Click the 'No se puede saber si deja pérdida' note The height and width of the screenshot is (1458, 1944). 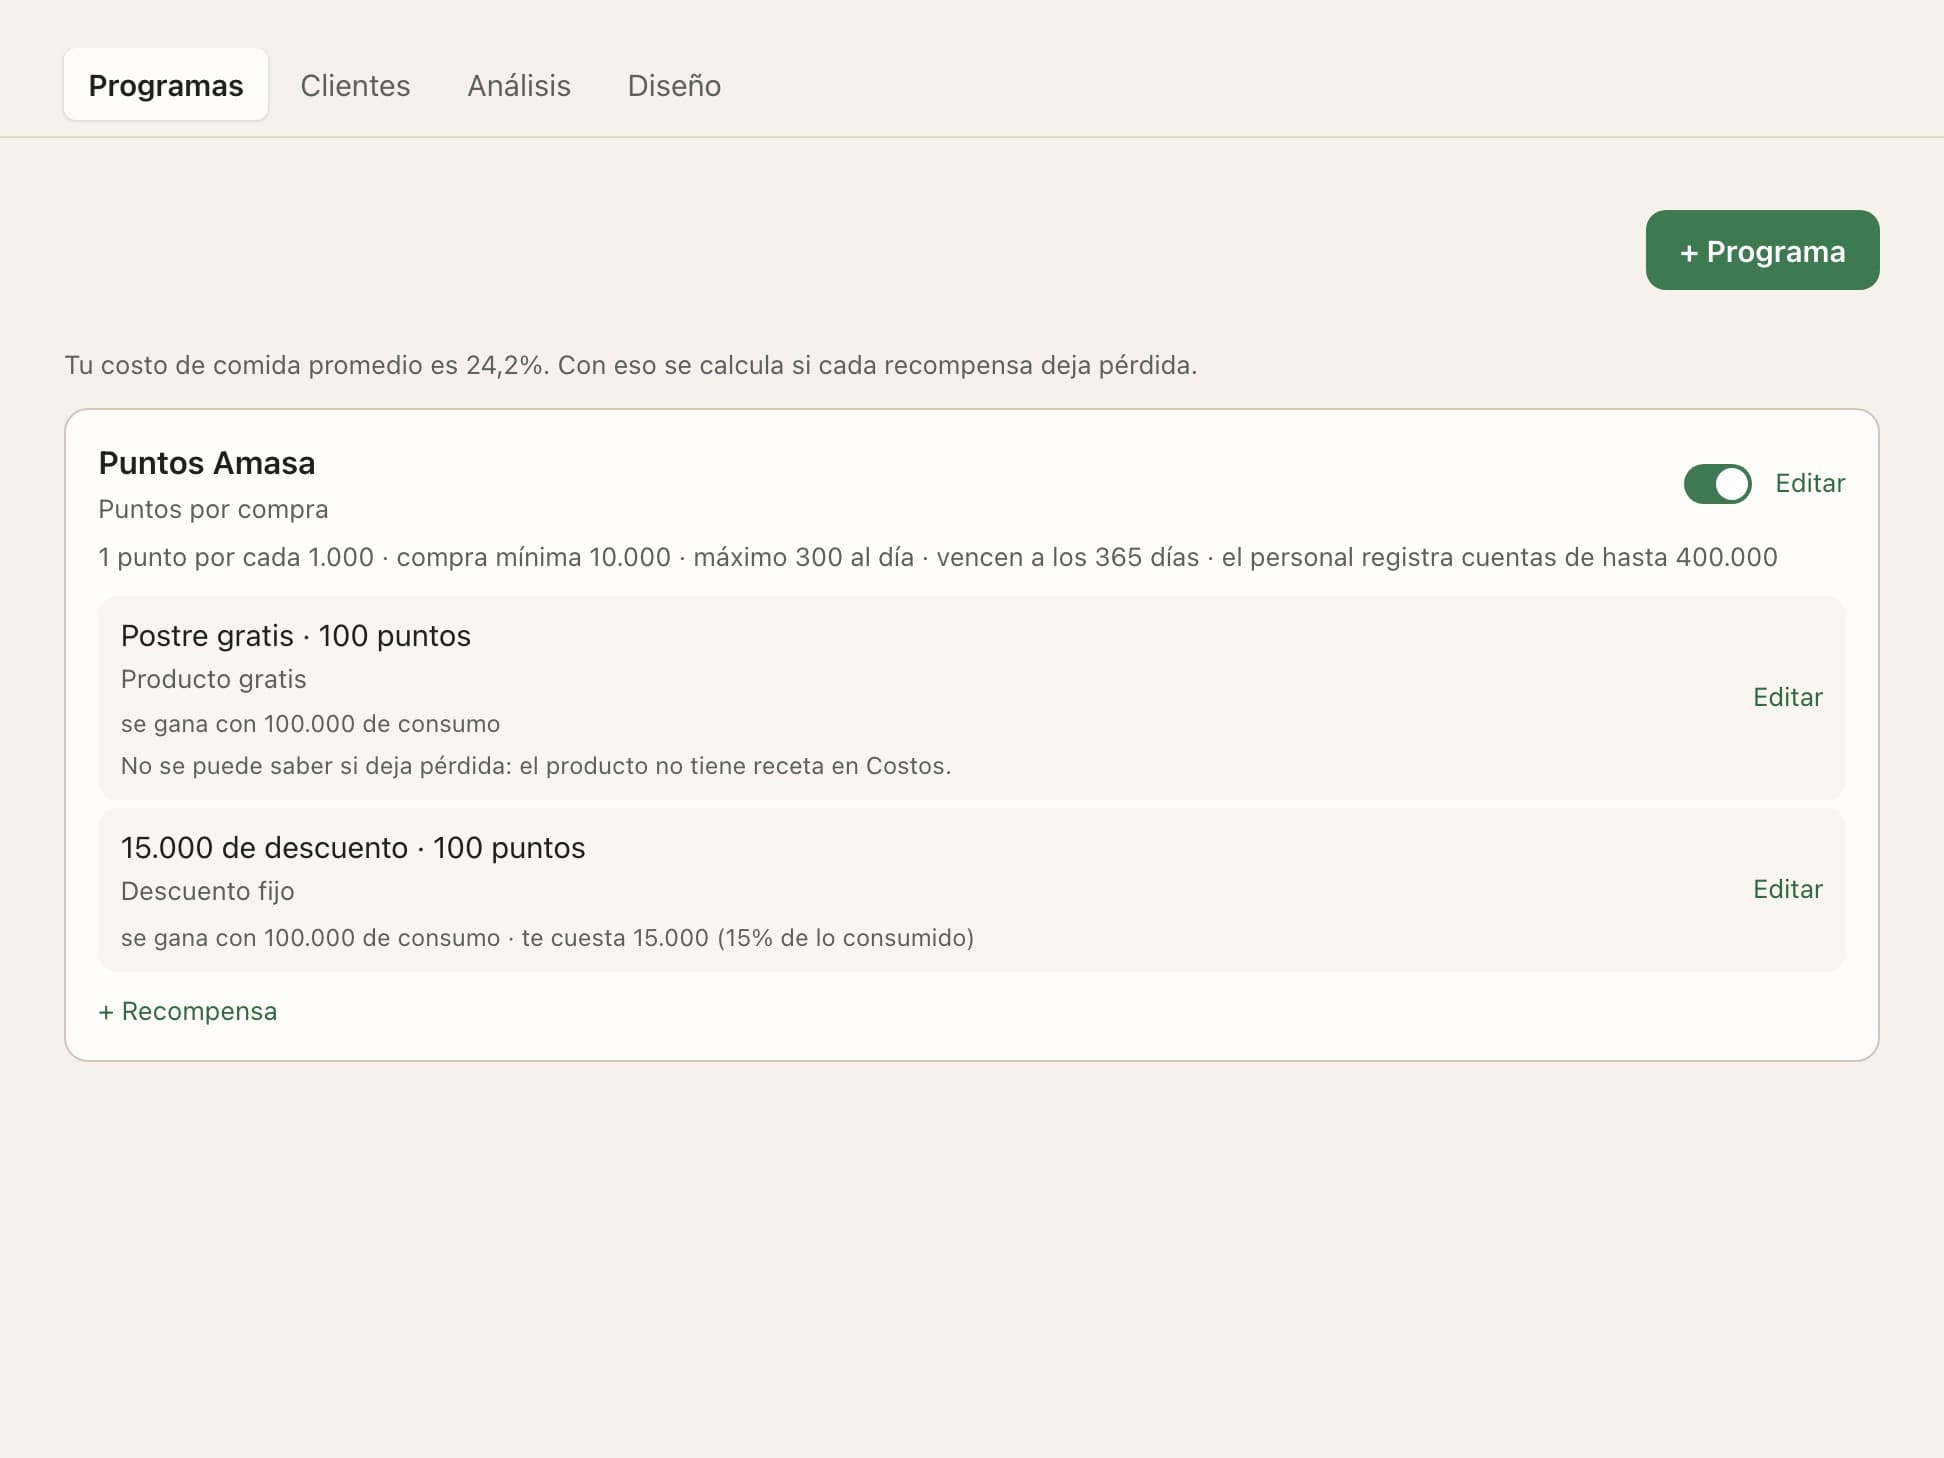[536, 766]
